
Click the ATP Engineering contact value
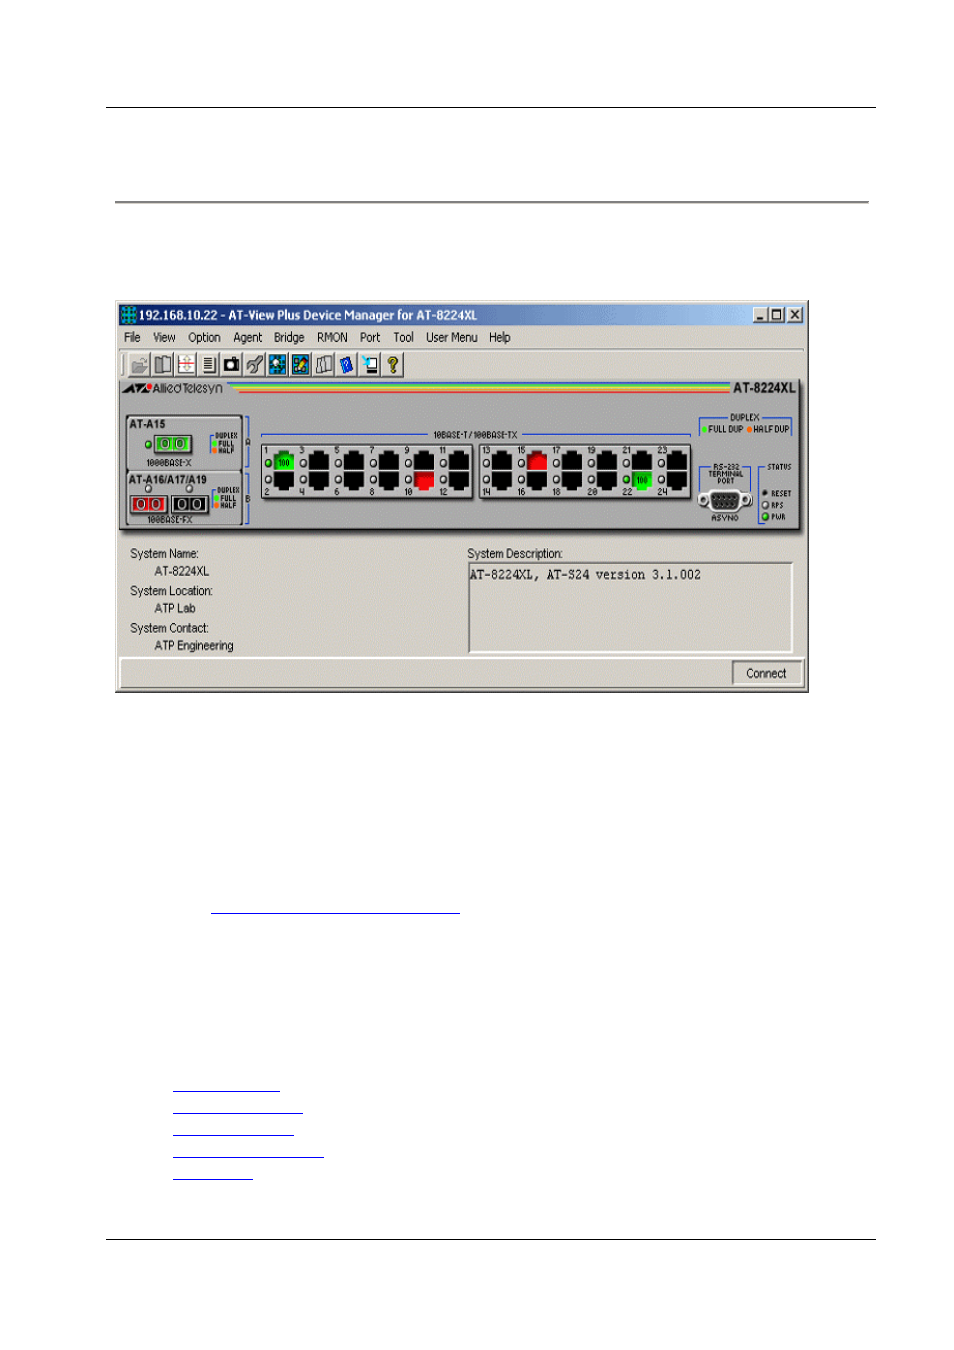coord(194,646)
